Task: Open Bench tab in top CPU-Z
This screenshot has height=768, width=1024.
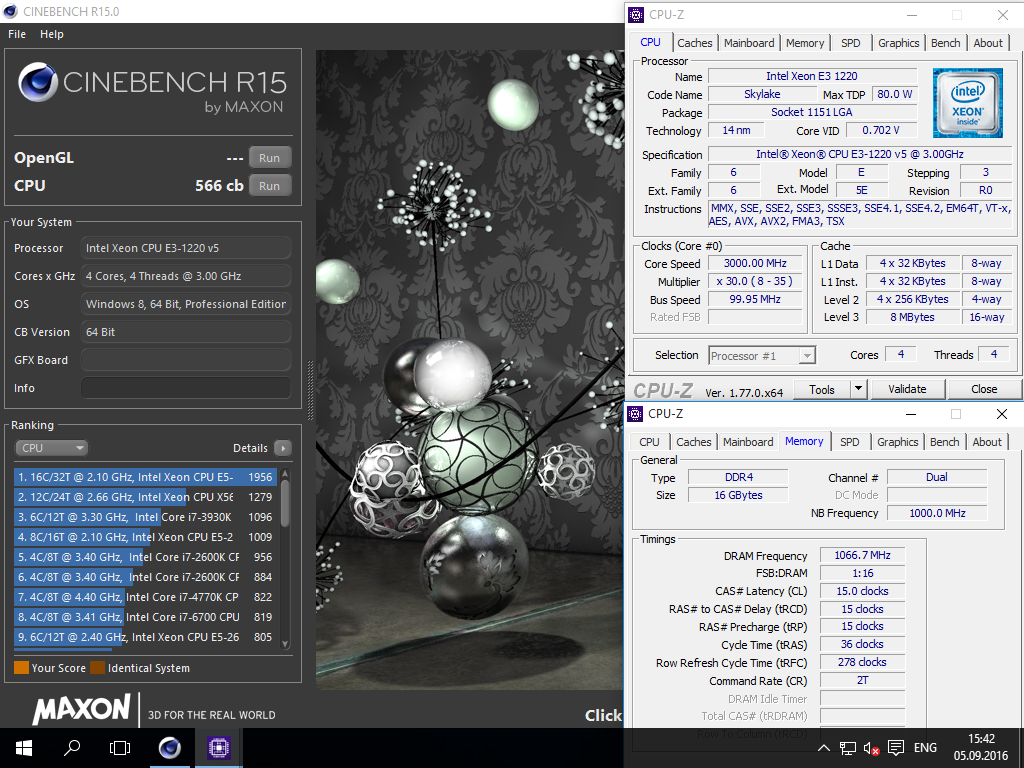Action: [946, 43]
